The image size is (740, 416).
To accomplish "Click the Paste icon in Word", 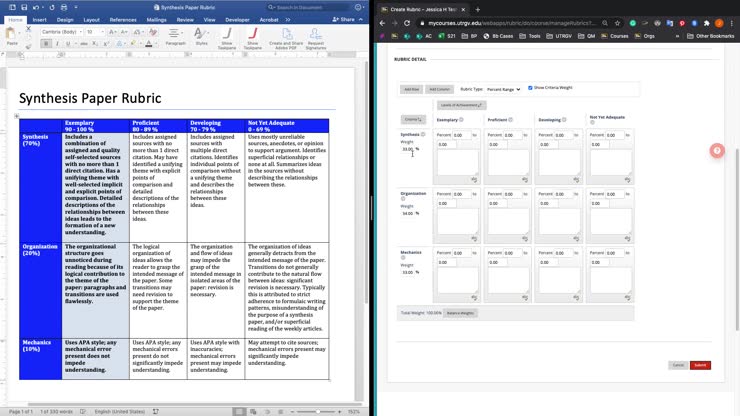I will (10, 34).
